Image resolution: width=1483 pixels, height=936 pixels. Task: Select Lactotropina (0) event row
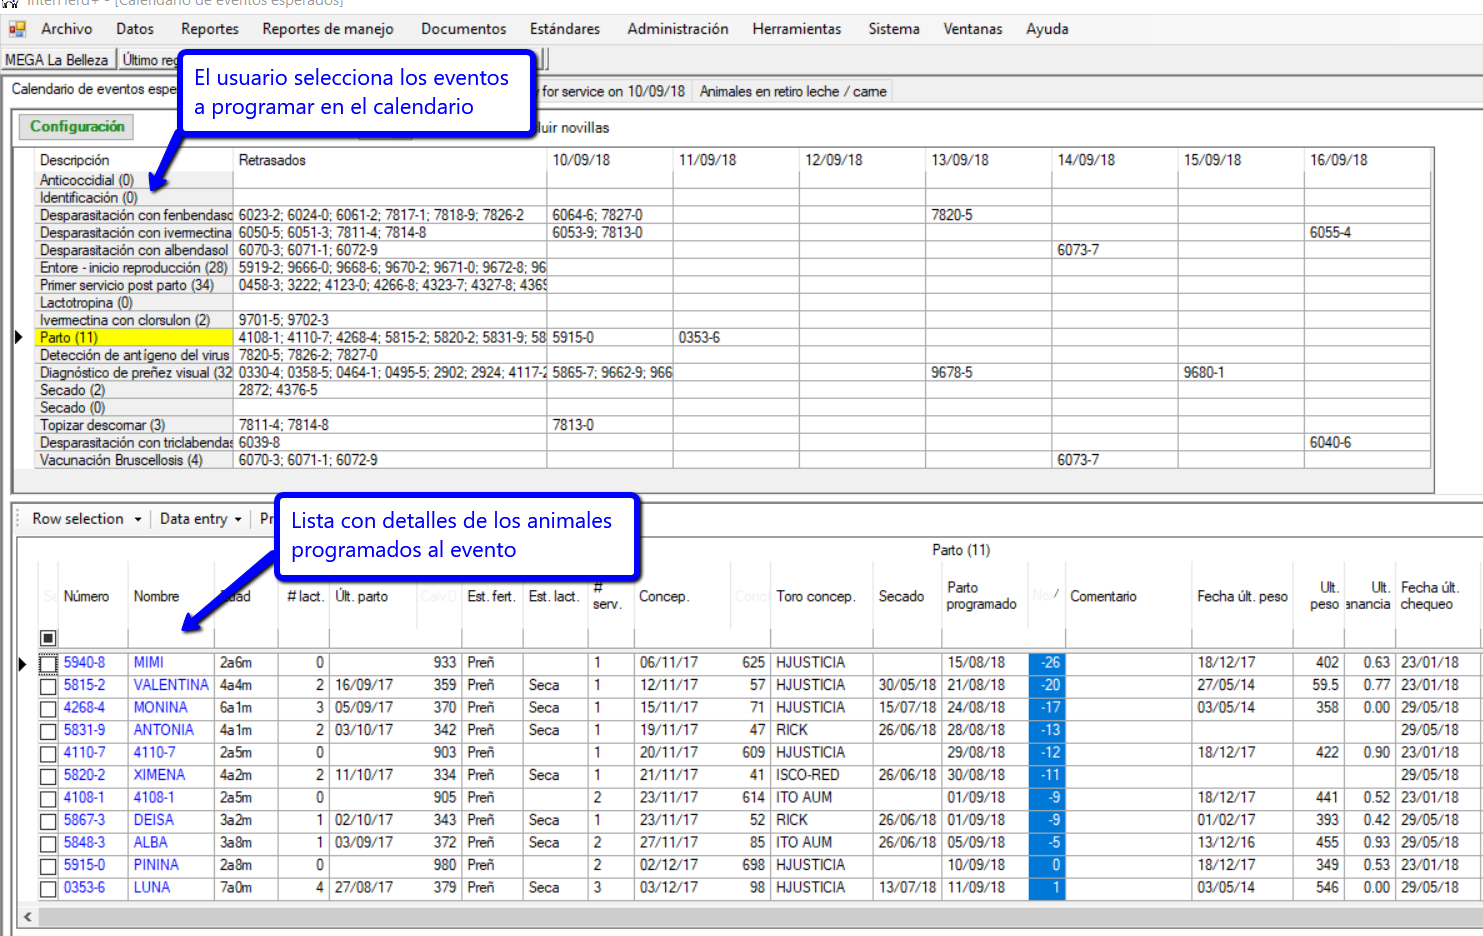click(134, 303)
